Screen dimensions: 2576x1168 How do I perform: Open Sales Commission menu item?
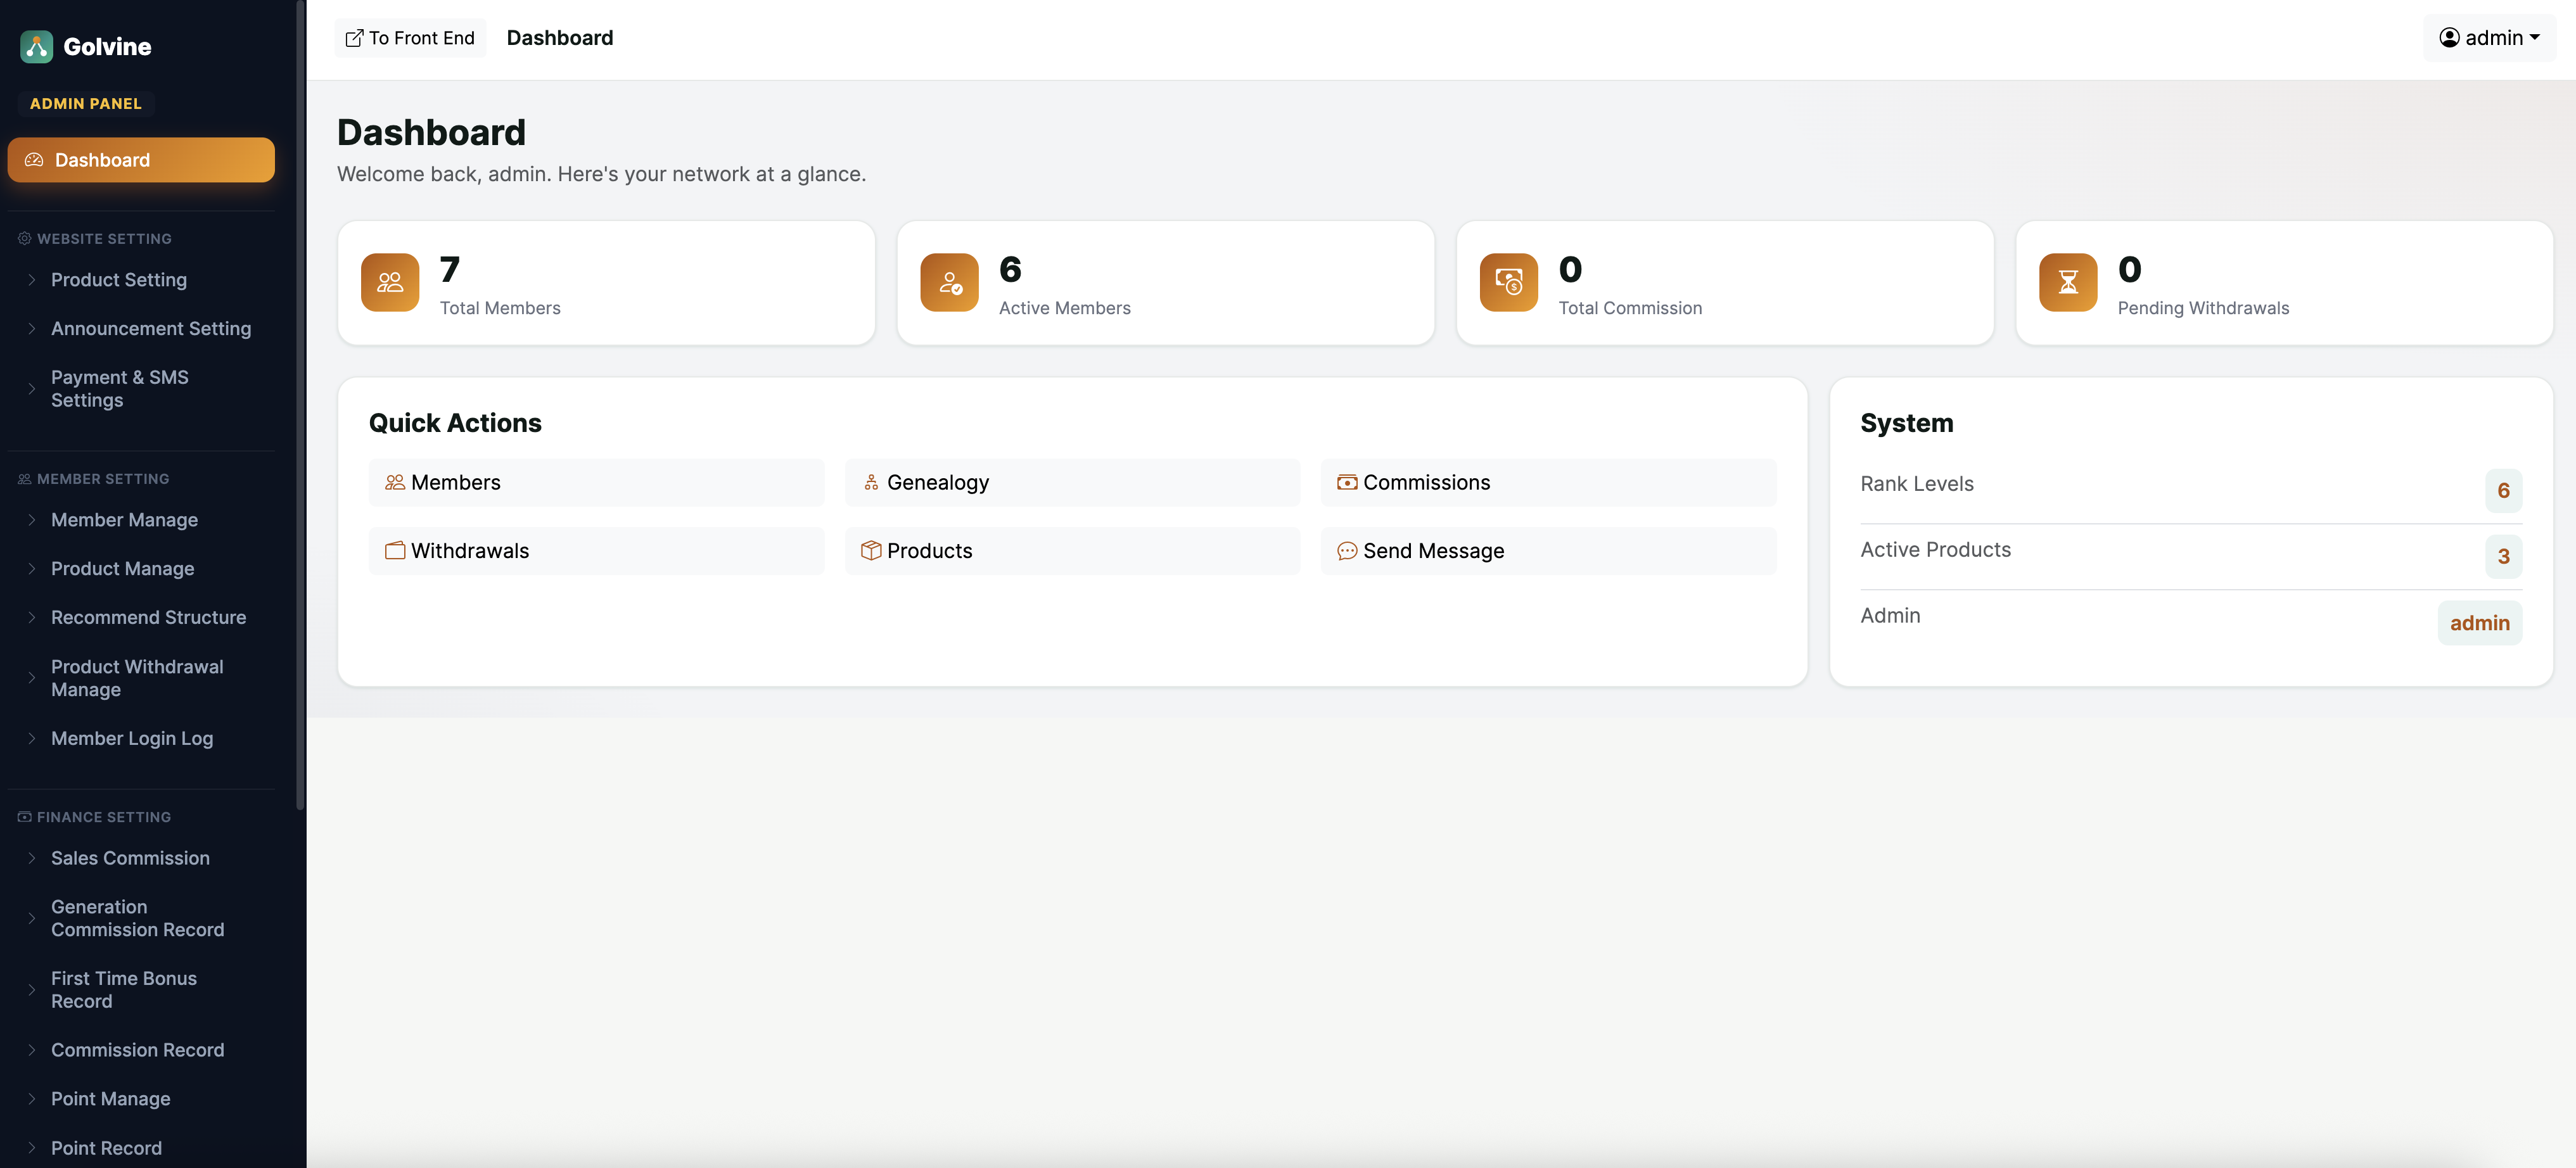(x=141, y=858)
